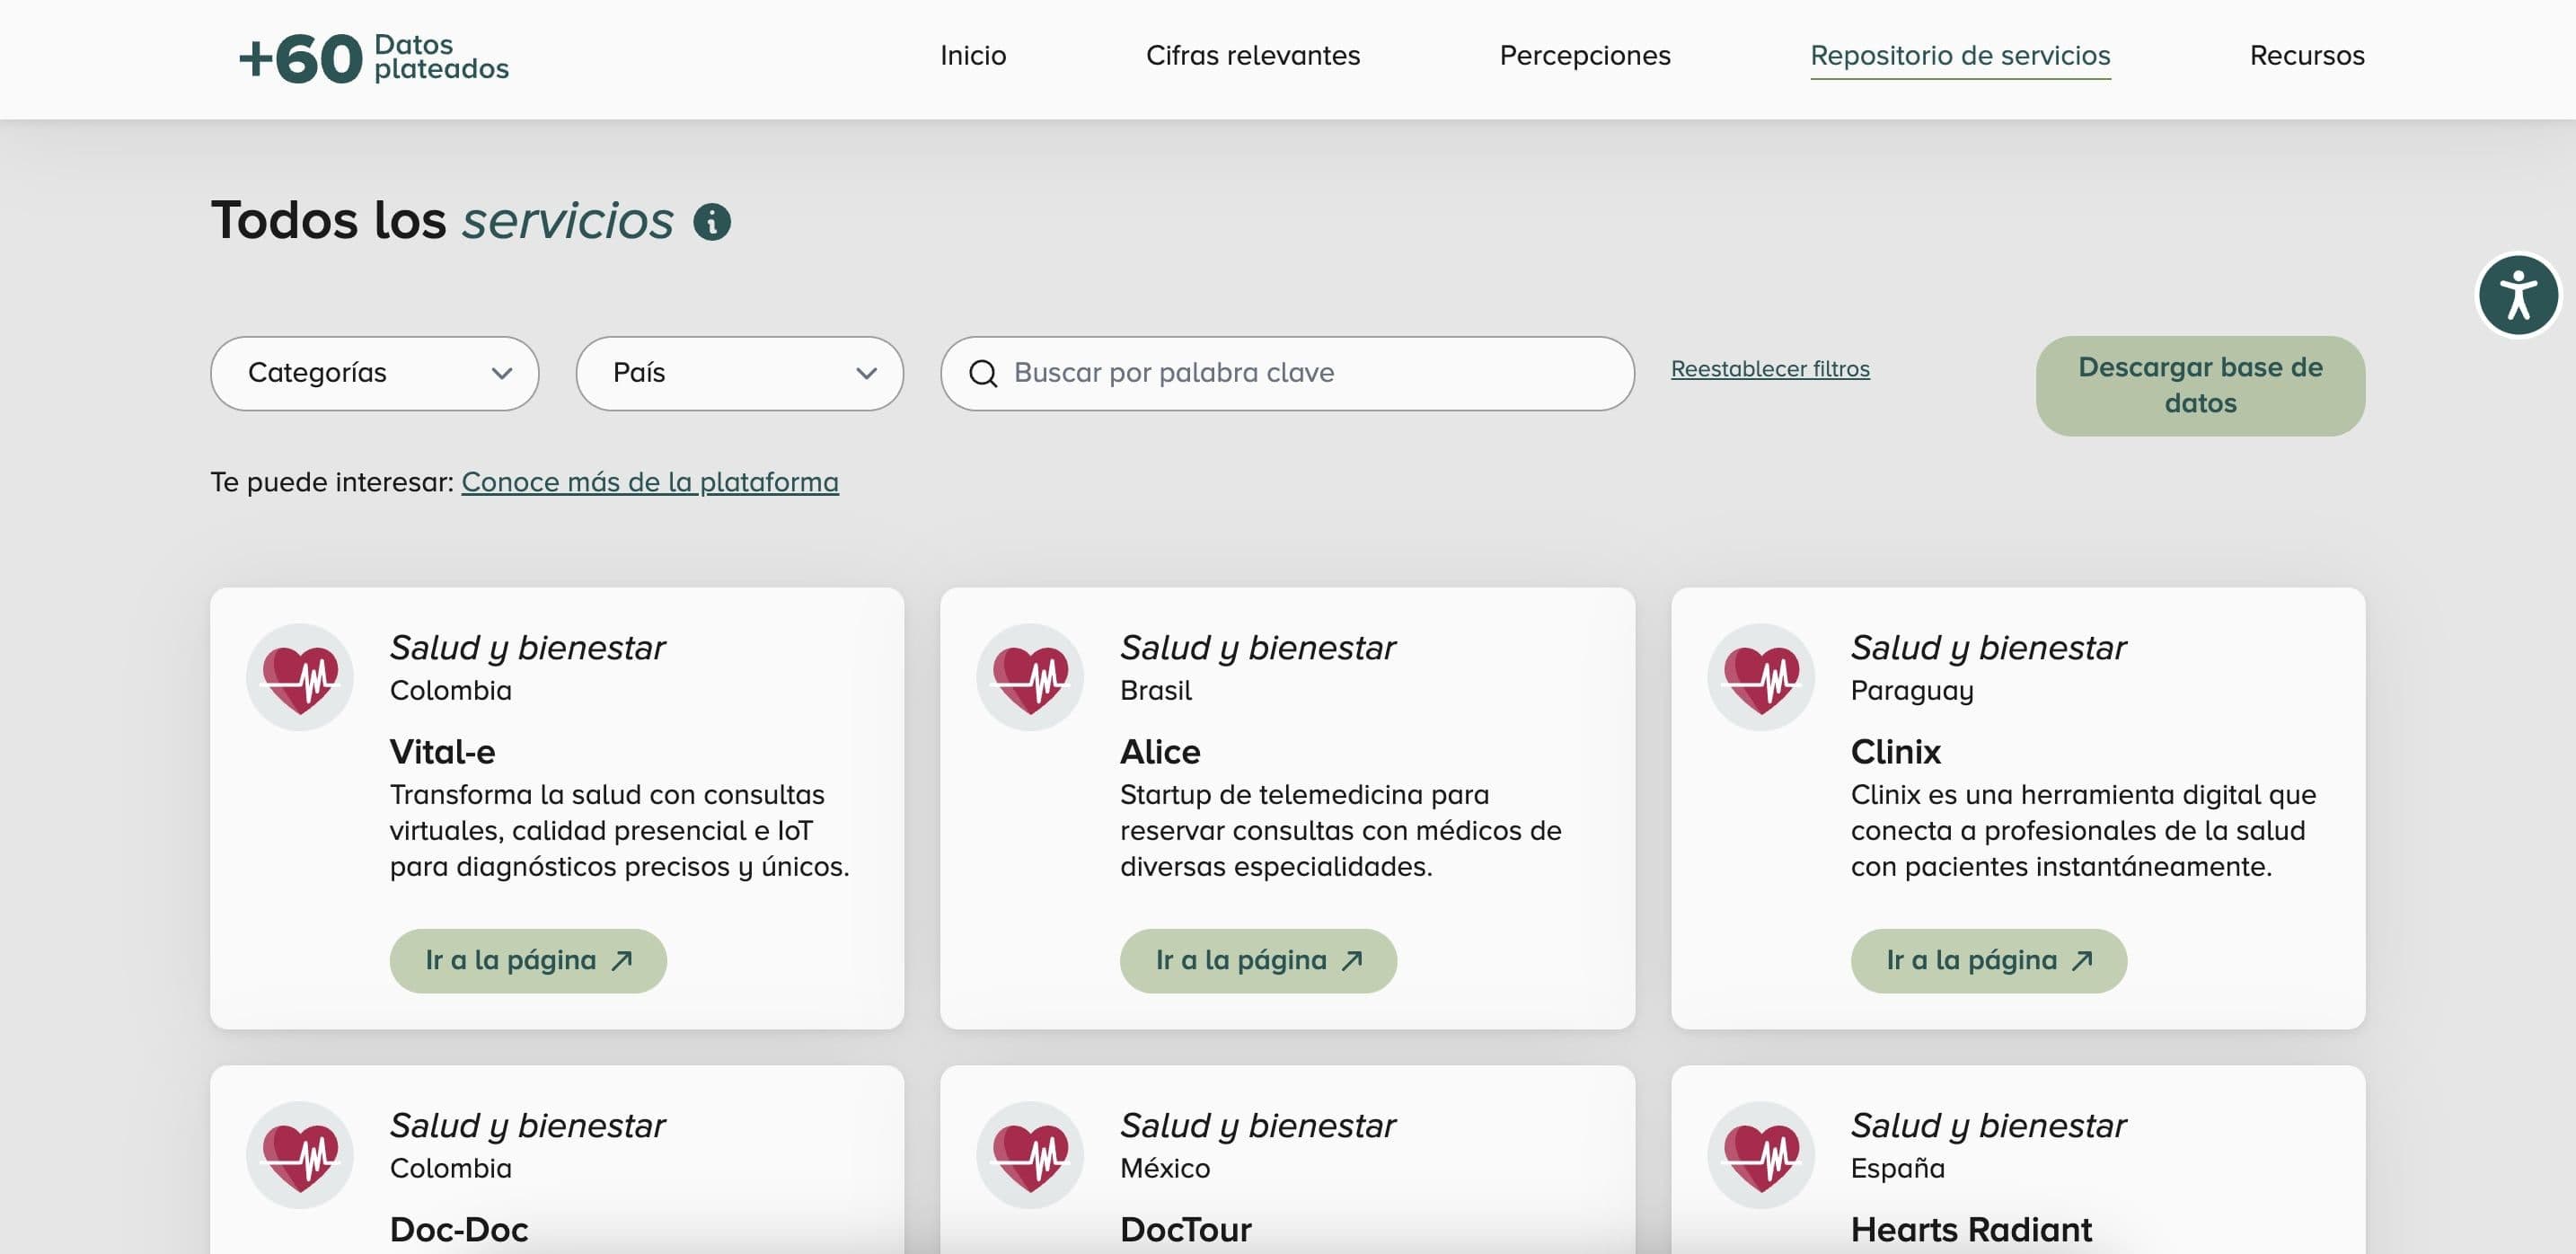The image size is (2576, 1254).
Task: Click Reestablecer filtros link
Action: (x=1770, y=369)
